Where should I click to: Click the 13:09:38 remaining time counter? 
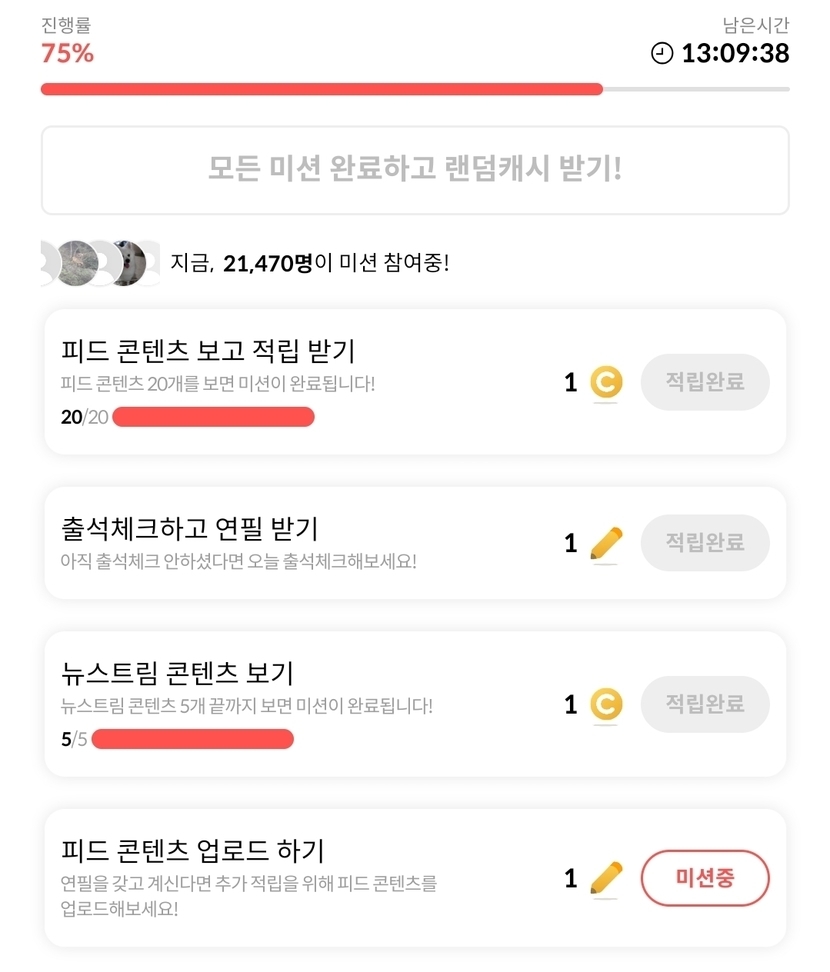click(x=735, y=54)
